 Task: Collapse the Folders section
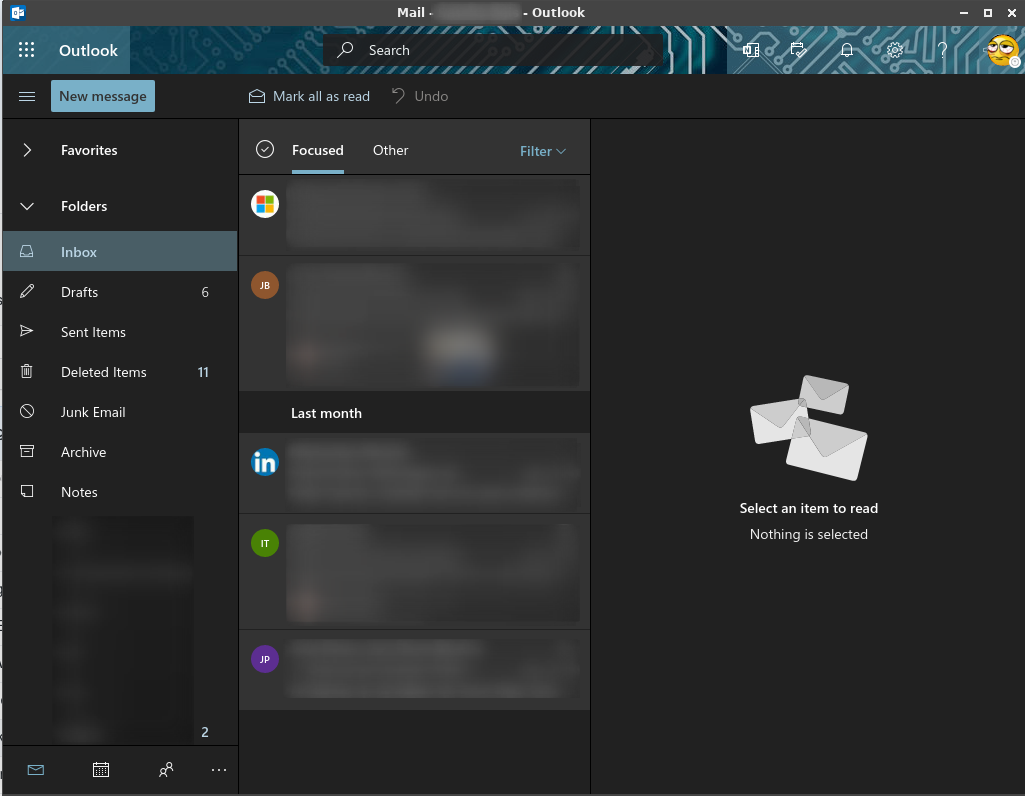pos(27,206)
